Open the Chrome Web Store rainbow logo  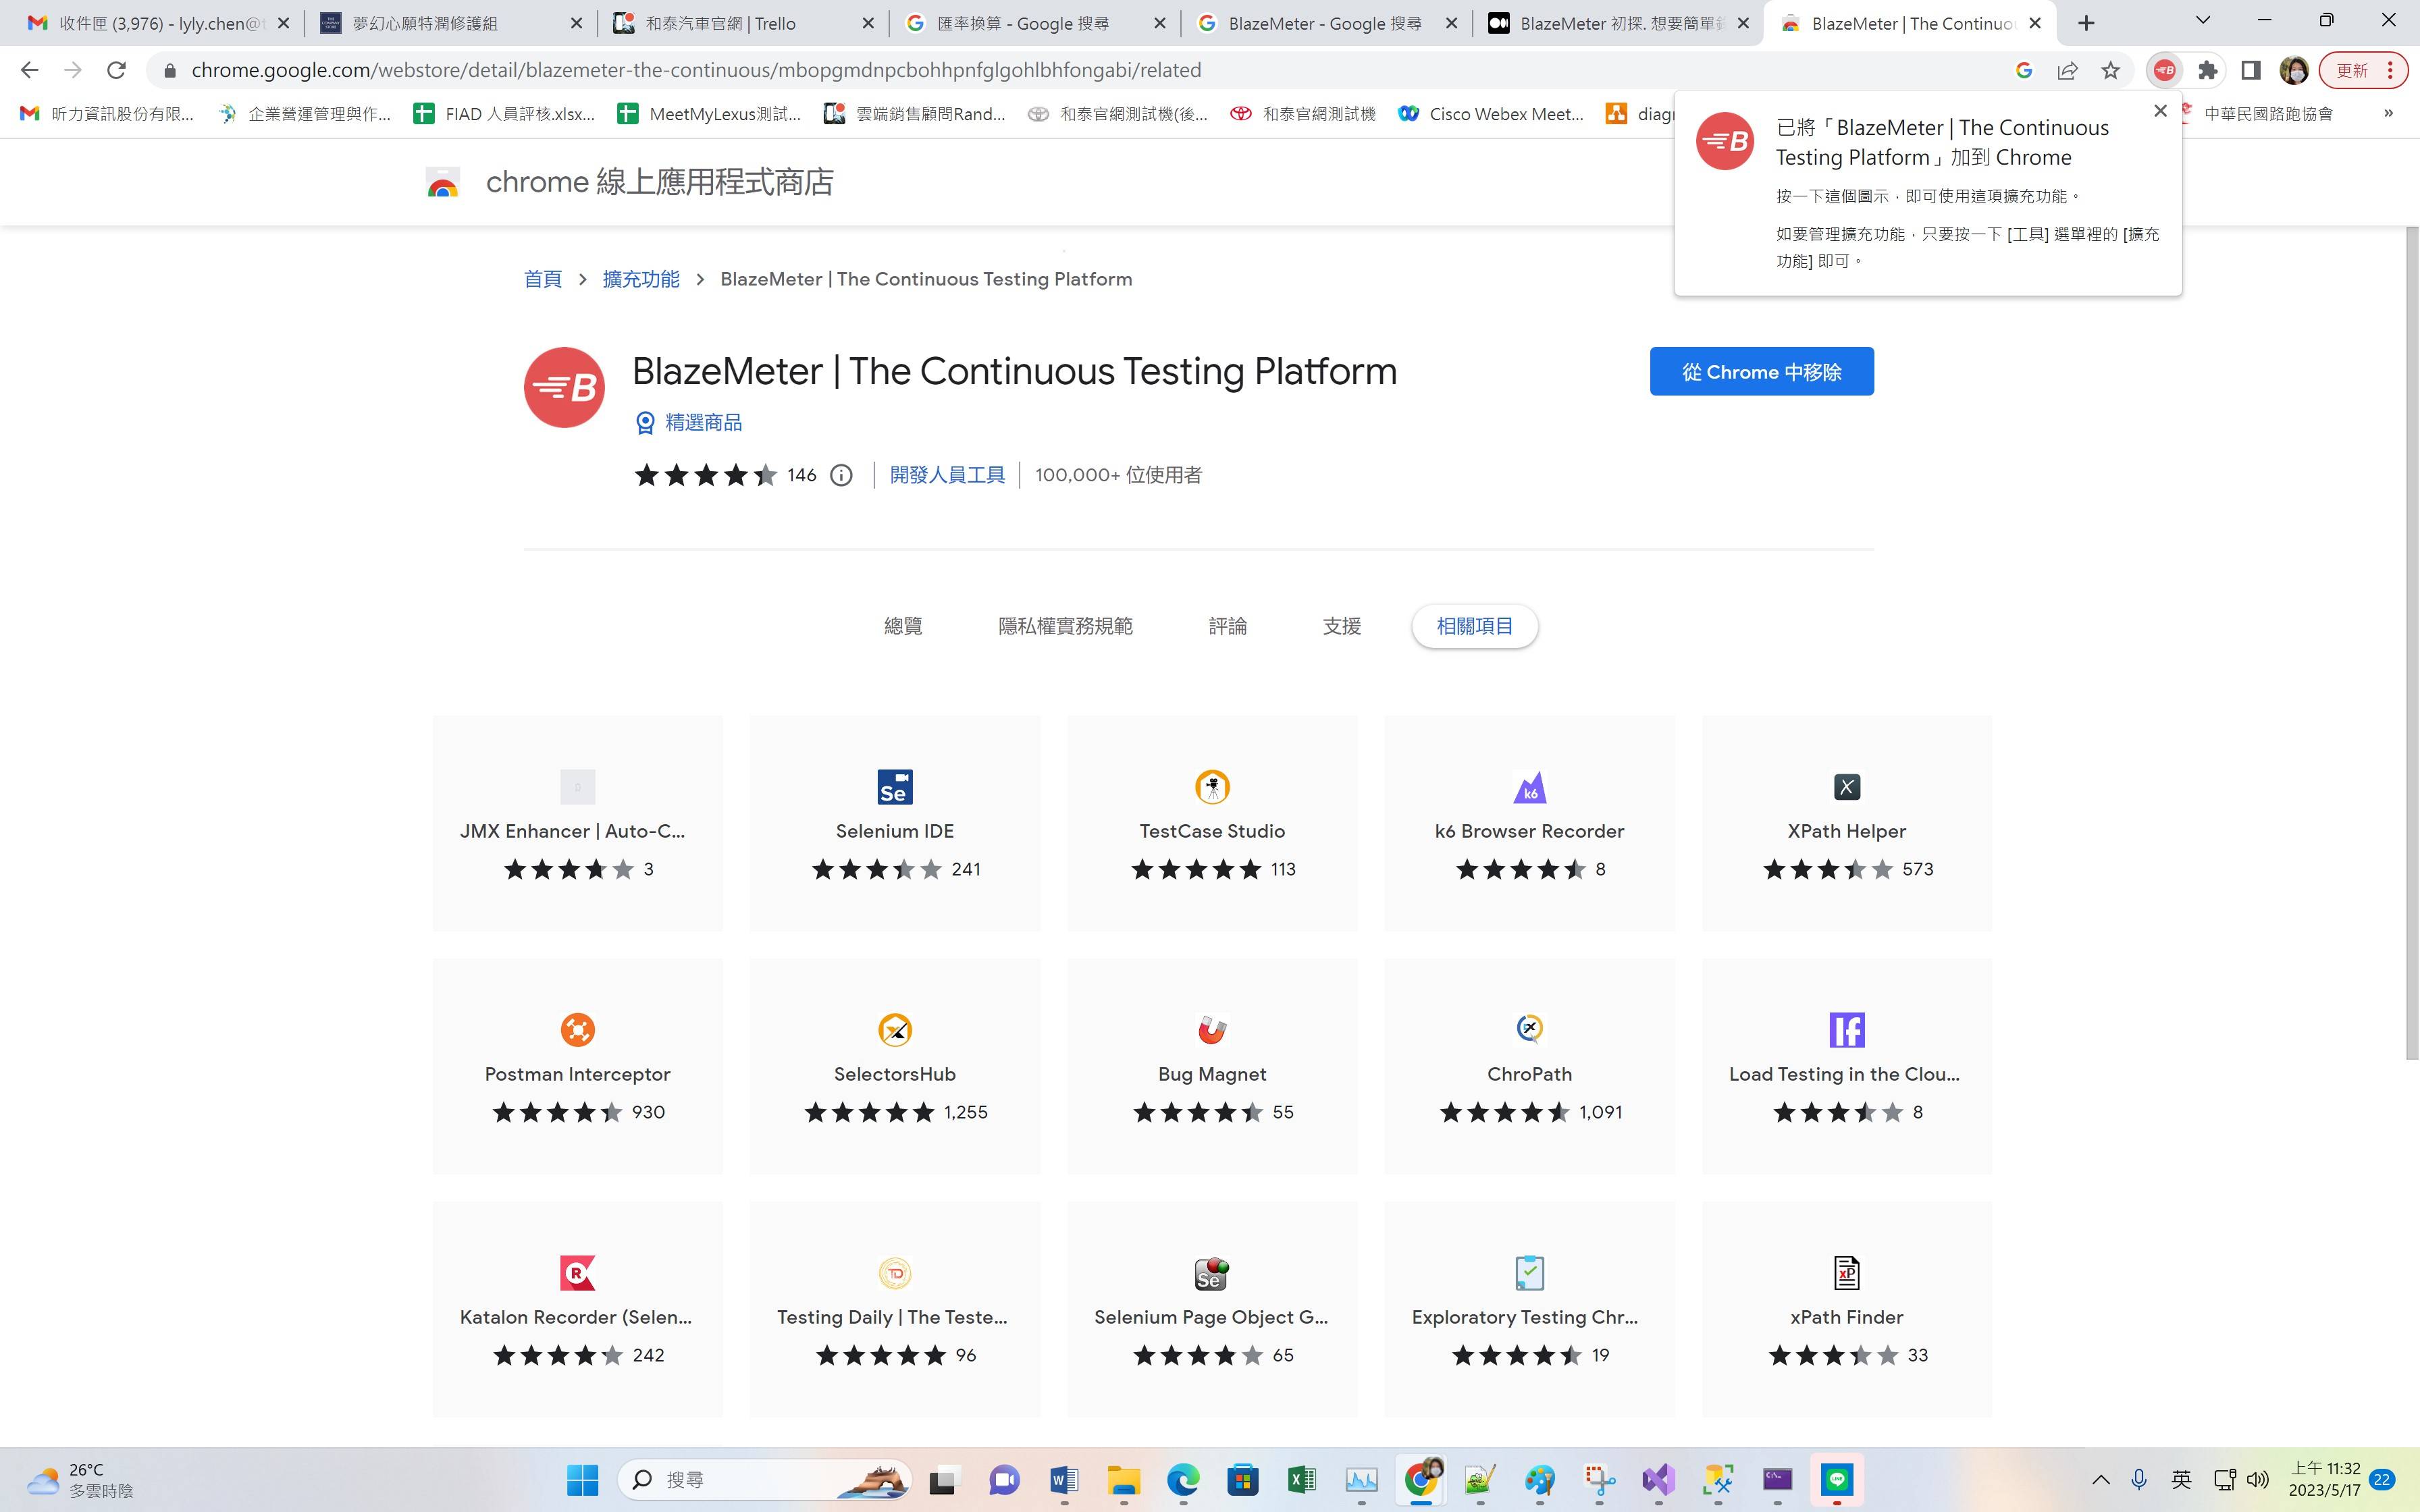pos(442,183)
